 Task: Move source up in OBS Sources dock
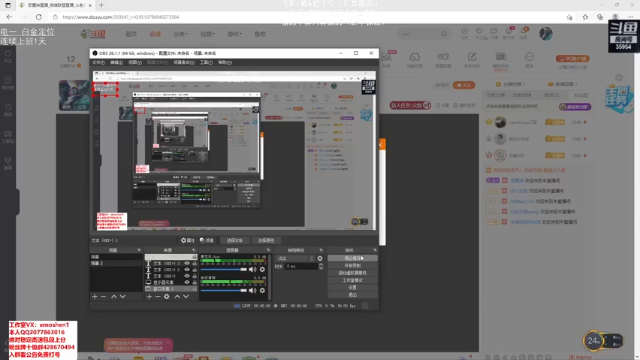click(177, 296)
